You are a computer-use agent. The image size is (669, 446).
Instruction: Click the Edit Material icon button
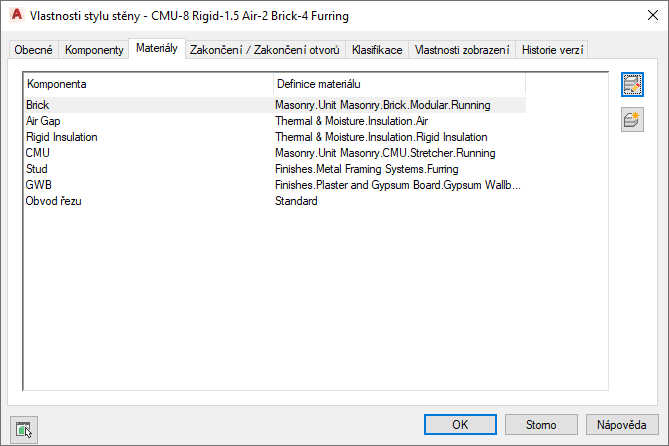click(631, 85)
